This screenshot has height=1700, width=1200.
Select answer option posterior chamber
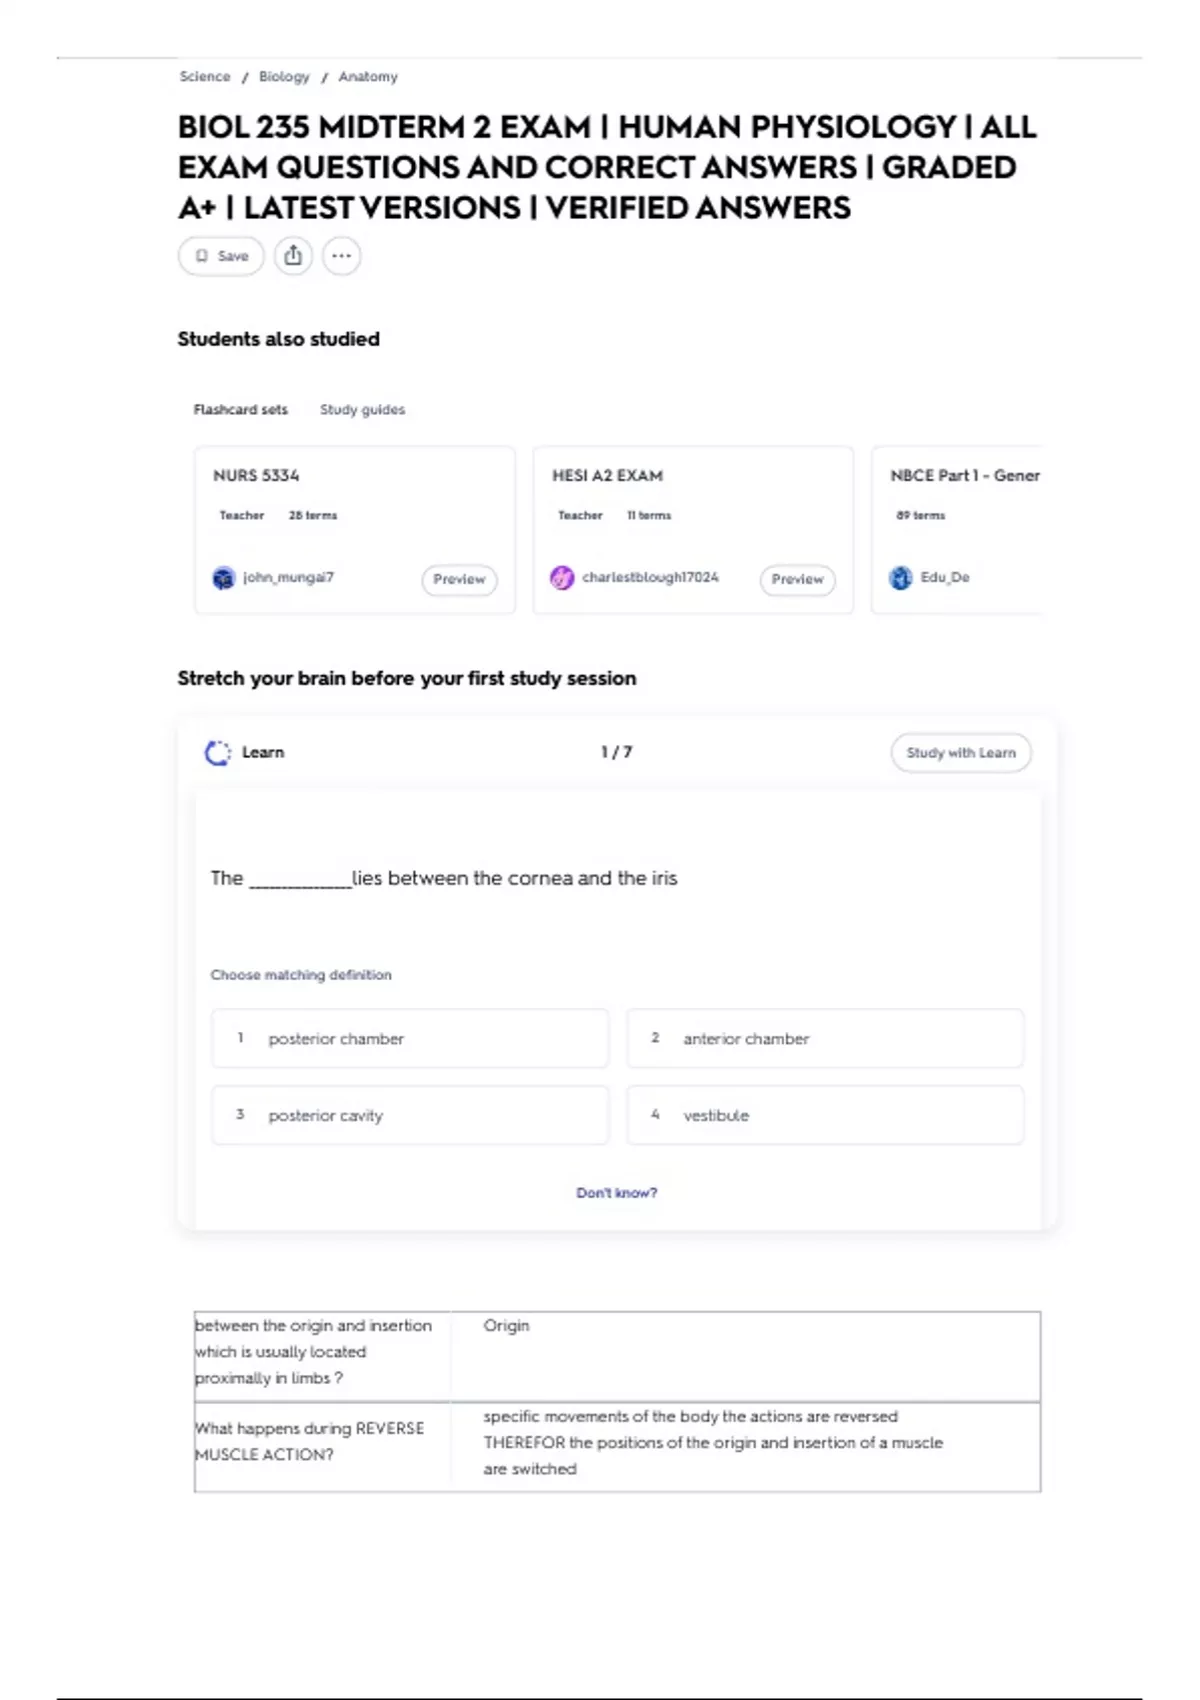point(410,1039)
